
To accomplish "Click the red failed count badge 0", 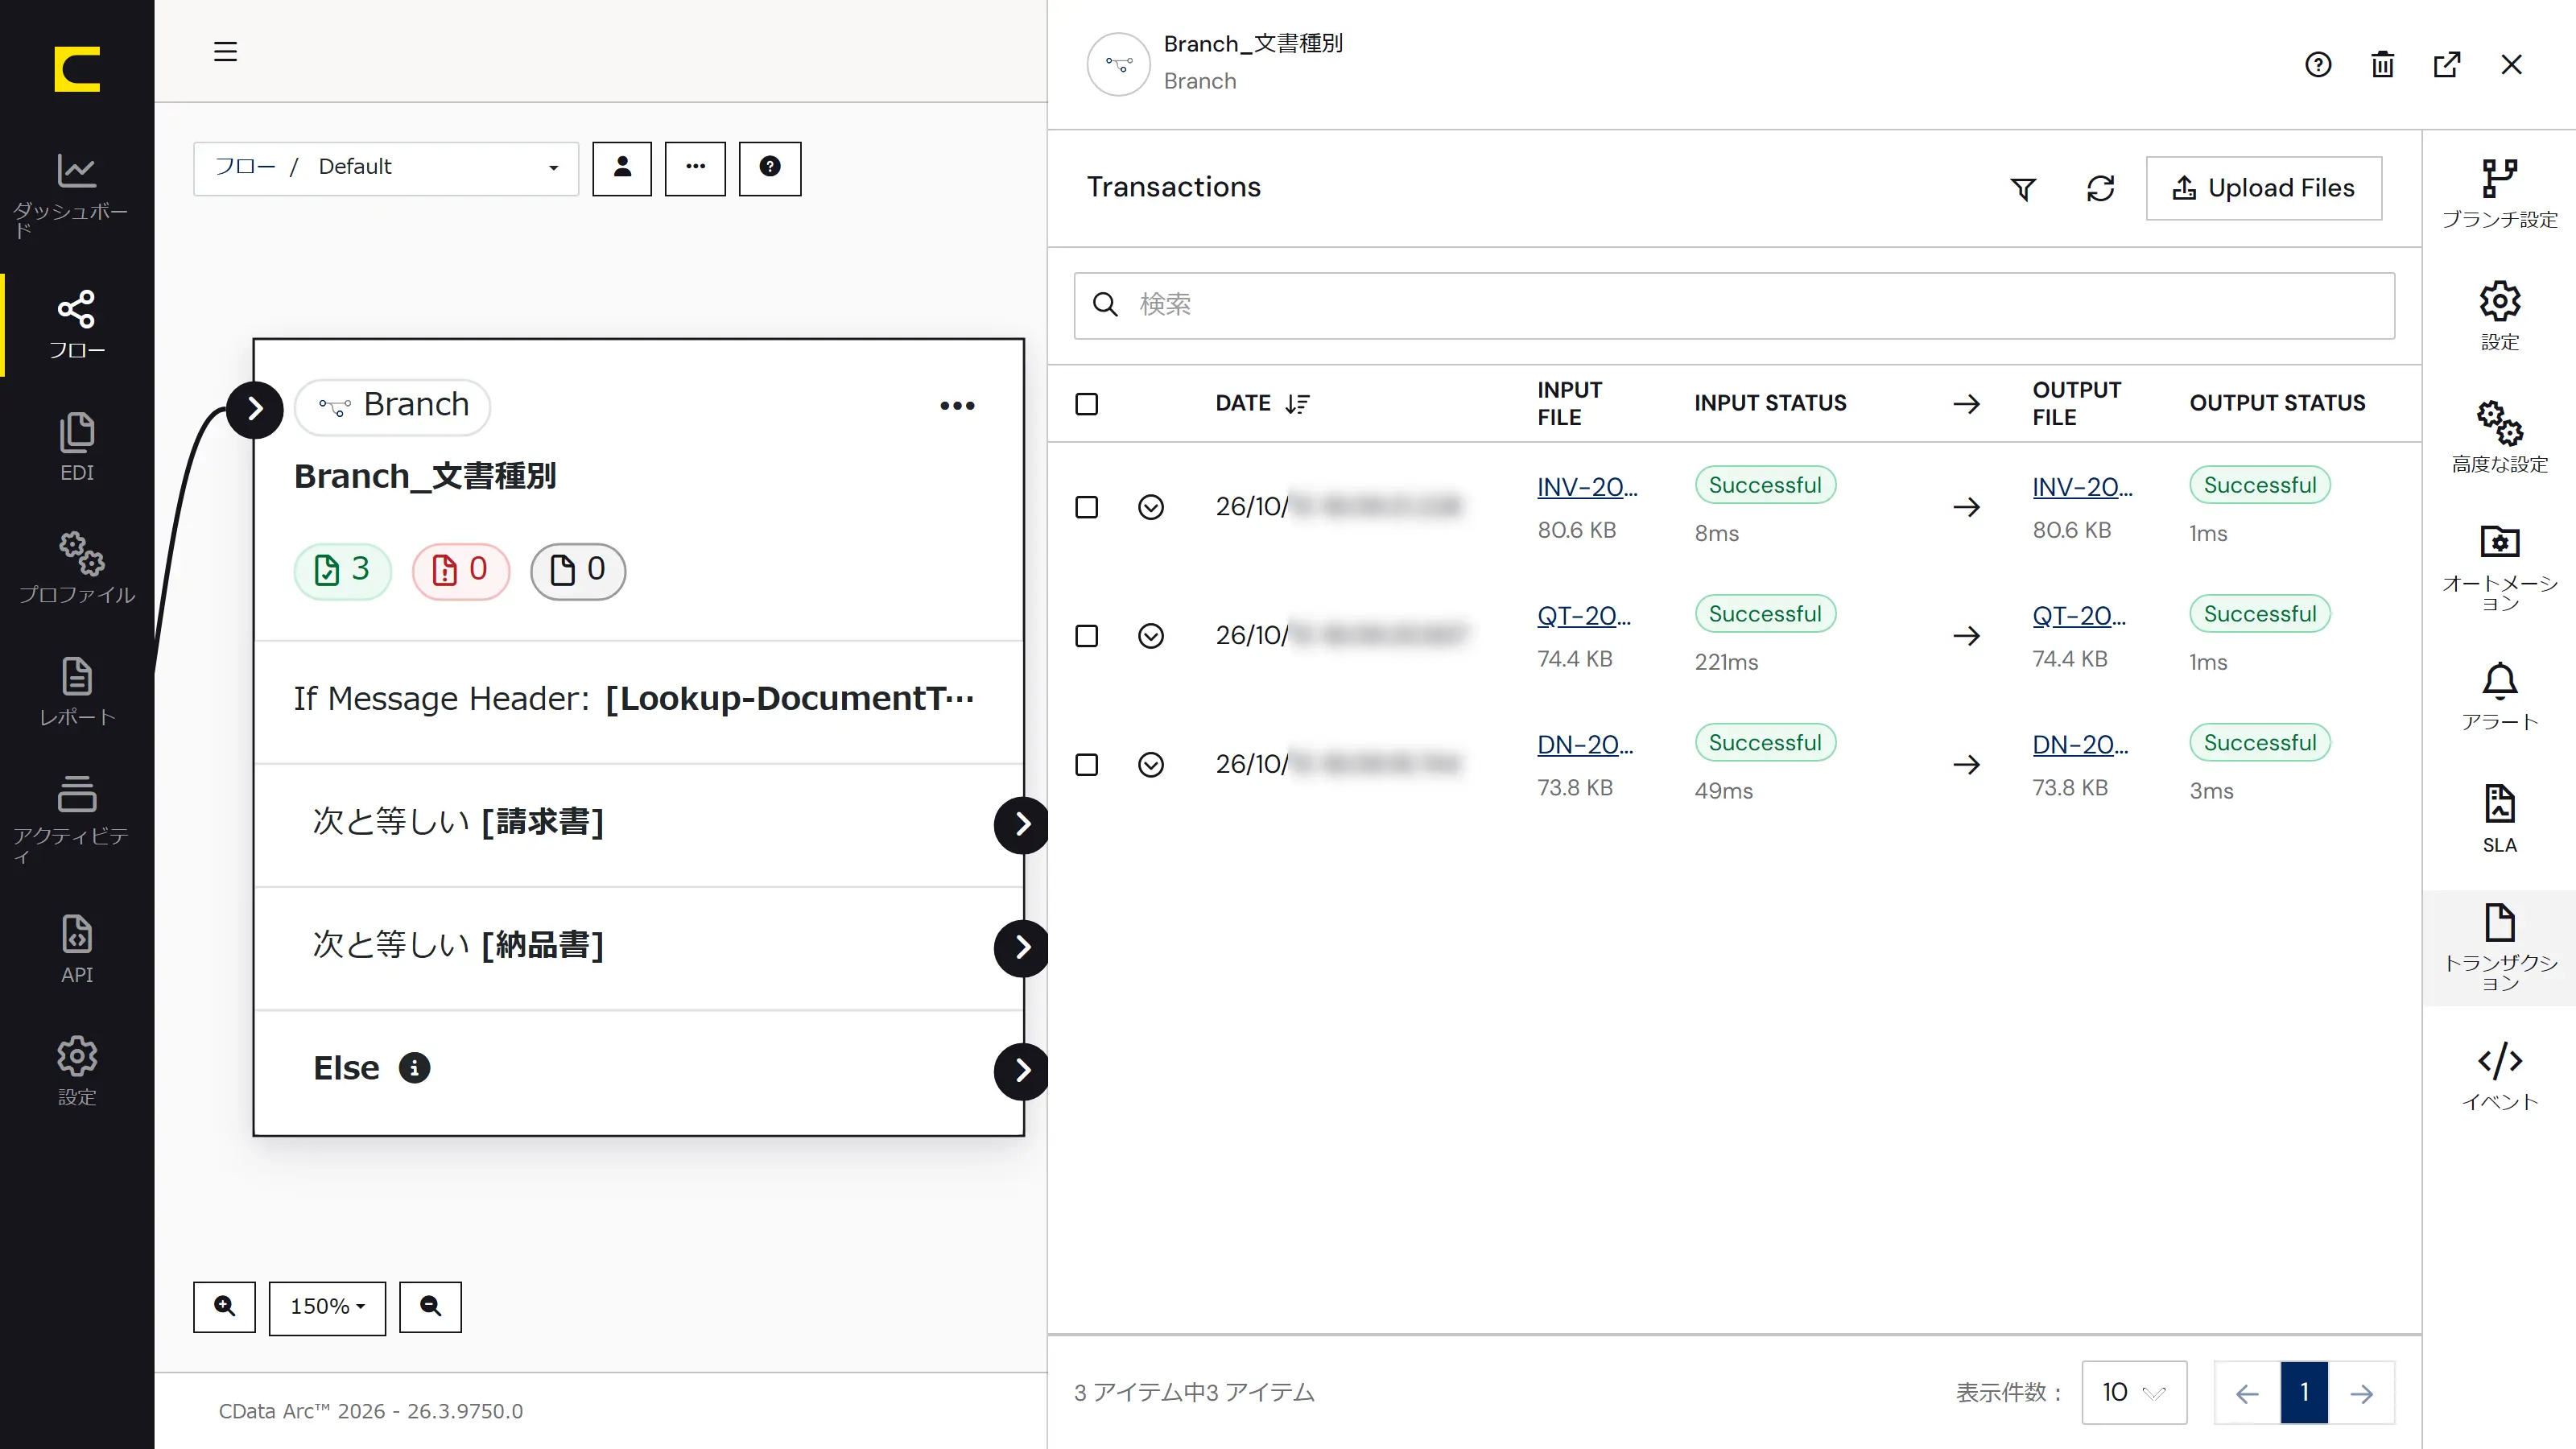I will [461, 571].
